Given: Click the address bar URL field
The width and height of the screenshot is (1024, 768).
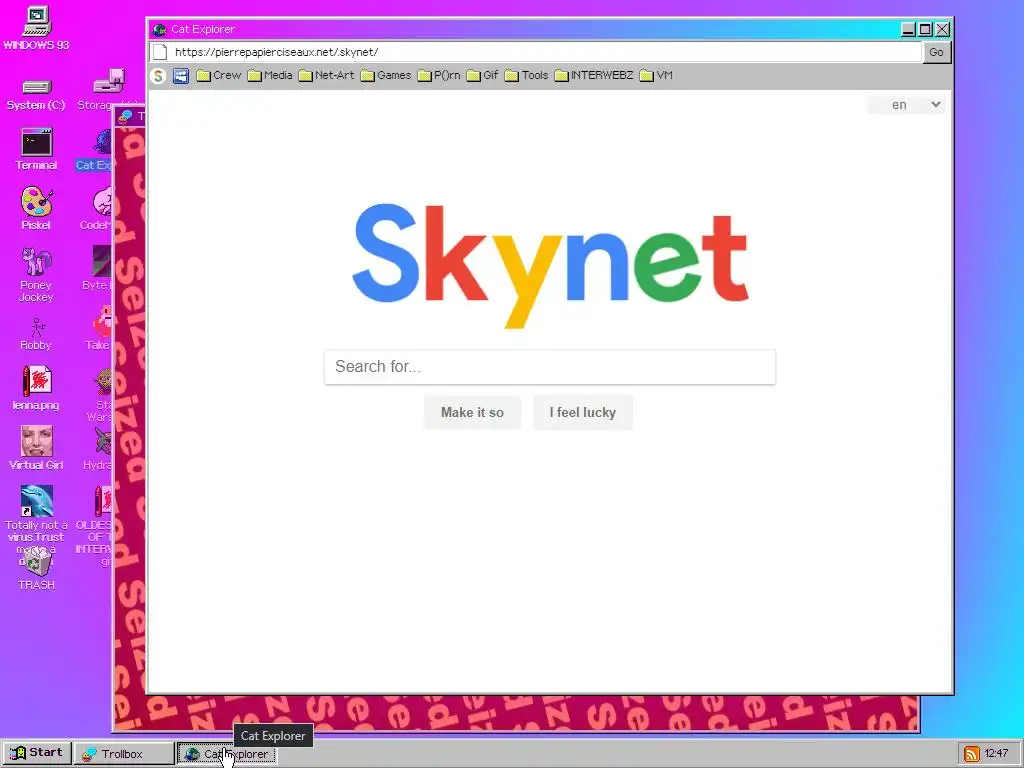Looking at the screenshot, I should pos(546,52).
